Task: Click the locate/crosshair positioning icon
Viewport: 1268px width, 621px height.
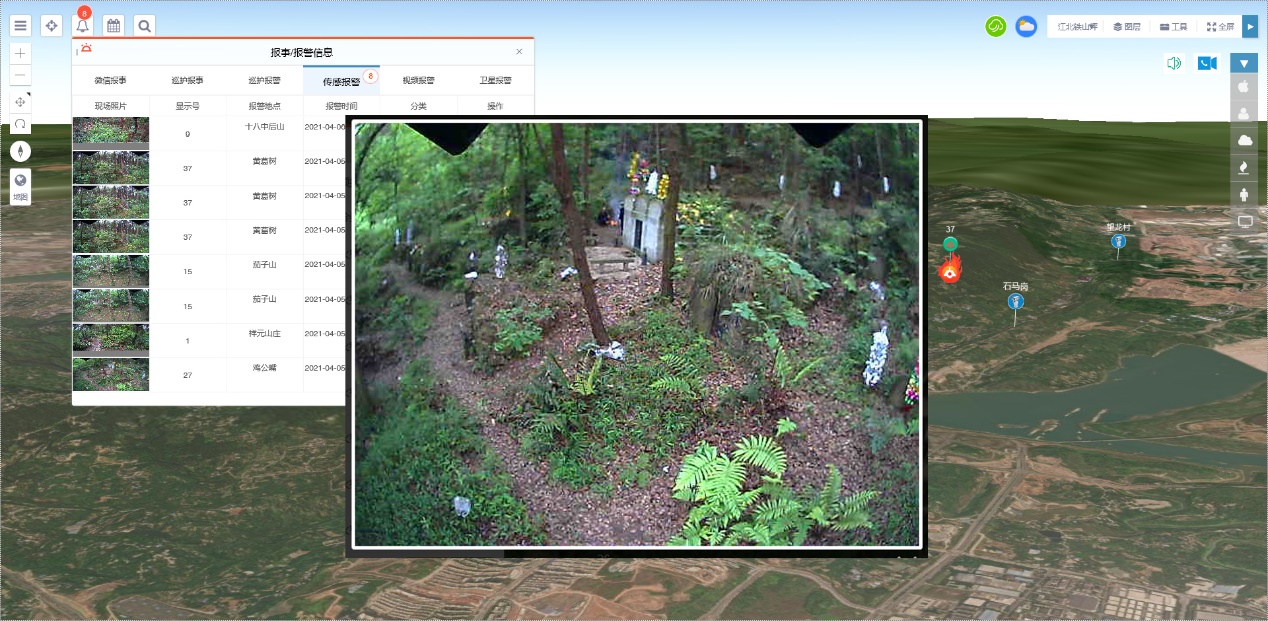Action: 52,25
